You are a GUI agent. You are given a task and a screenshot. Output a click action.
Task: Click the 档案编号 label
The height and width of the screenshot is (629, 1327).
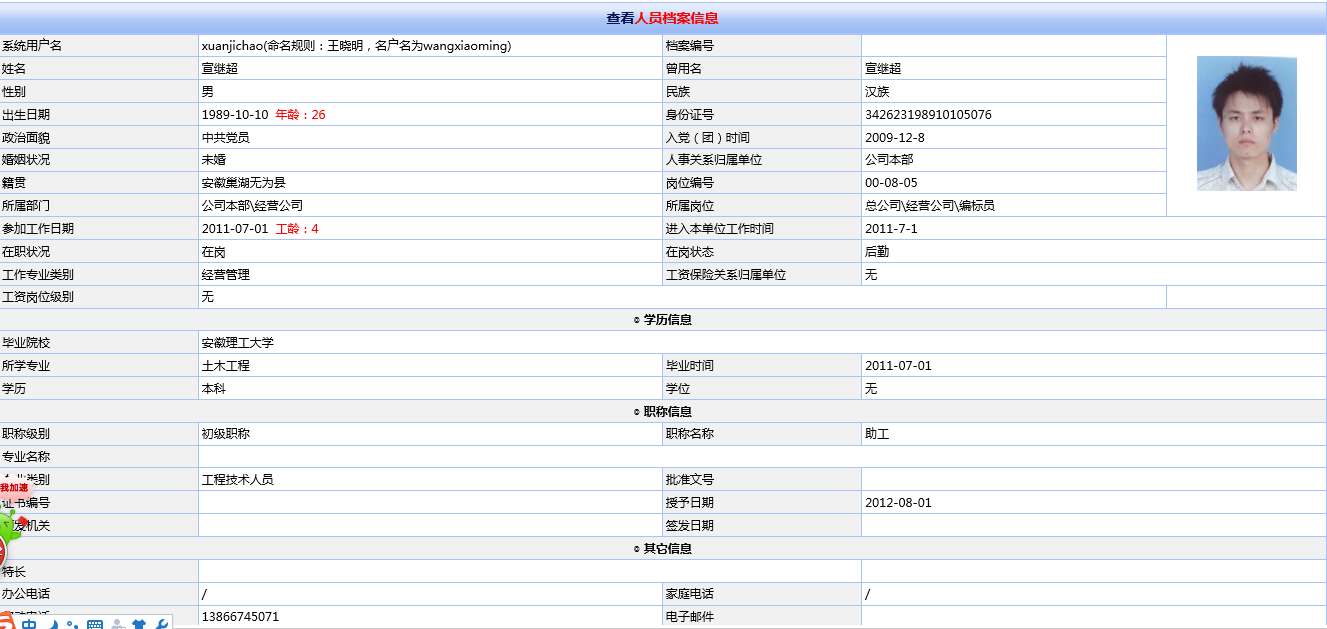pyautogui.click(x=690, y=46)
